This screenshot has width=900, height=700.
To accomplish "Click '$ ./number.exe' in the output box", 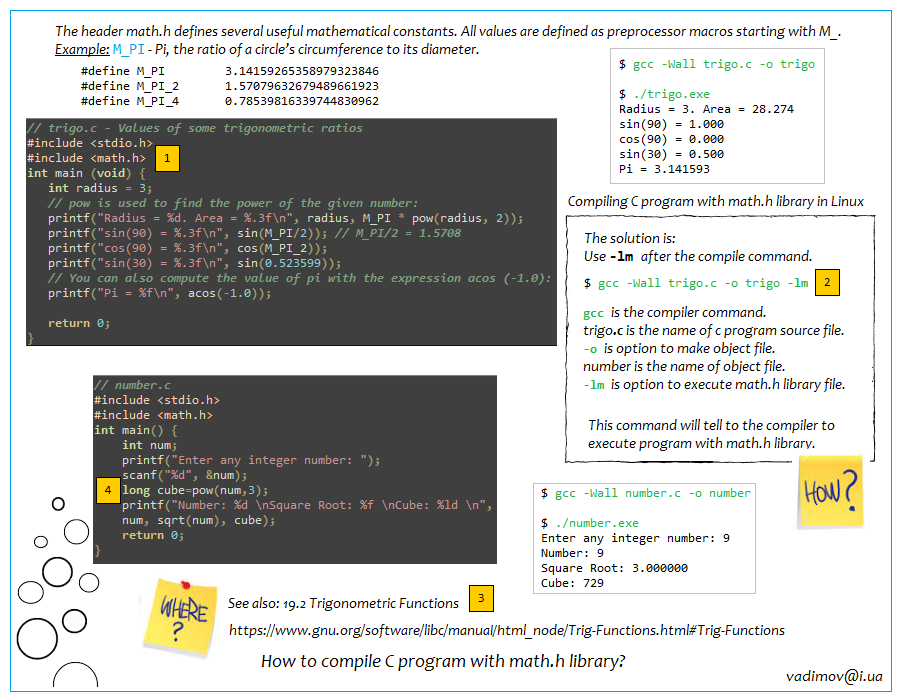I will pos(589,523).
